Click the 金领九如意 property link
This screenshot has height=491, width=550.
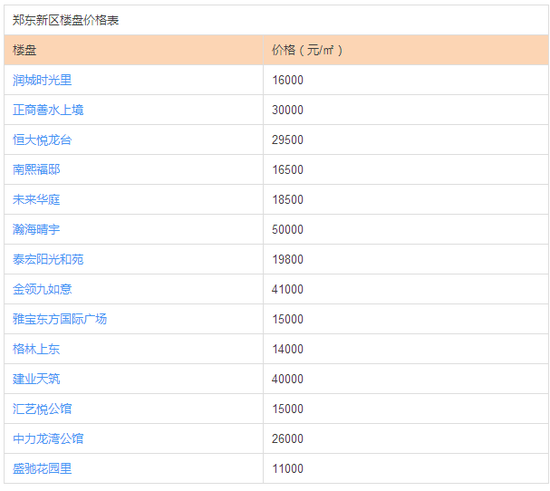click(42, 289)
